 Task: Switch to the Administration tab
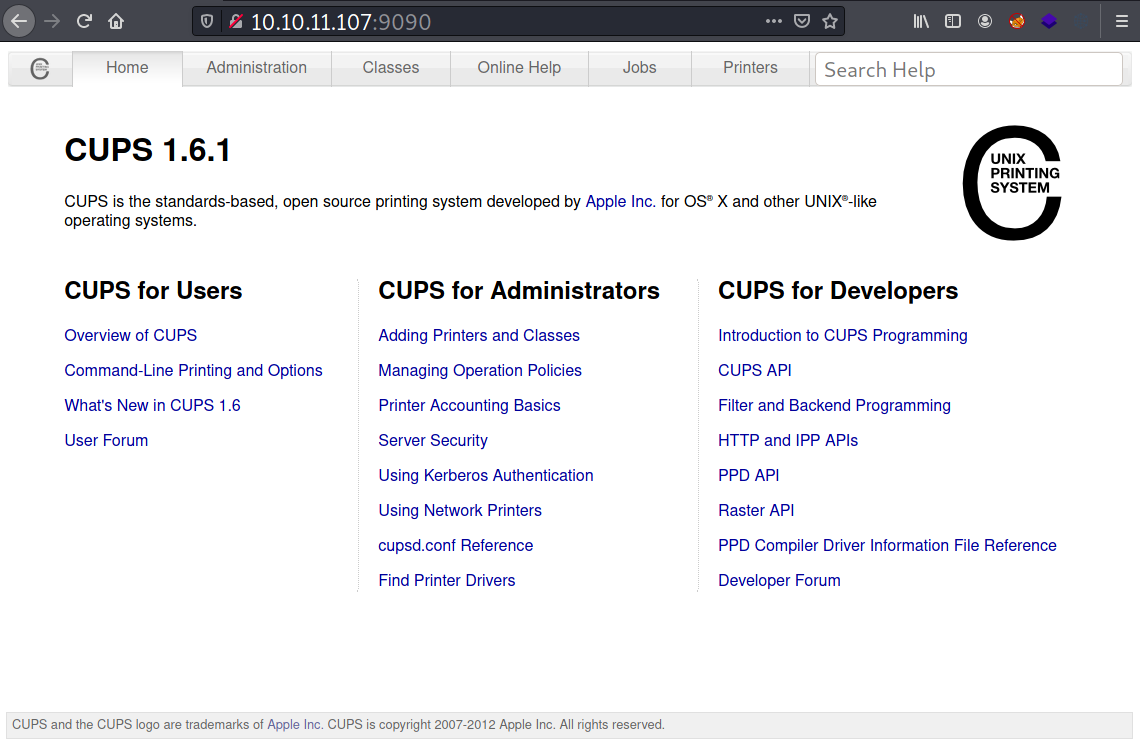point(256,67)
